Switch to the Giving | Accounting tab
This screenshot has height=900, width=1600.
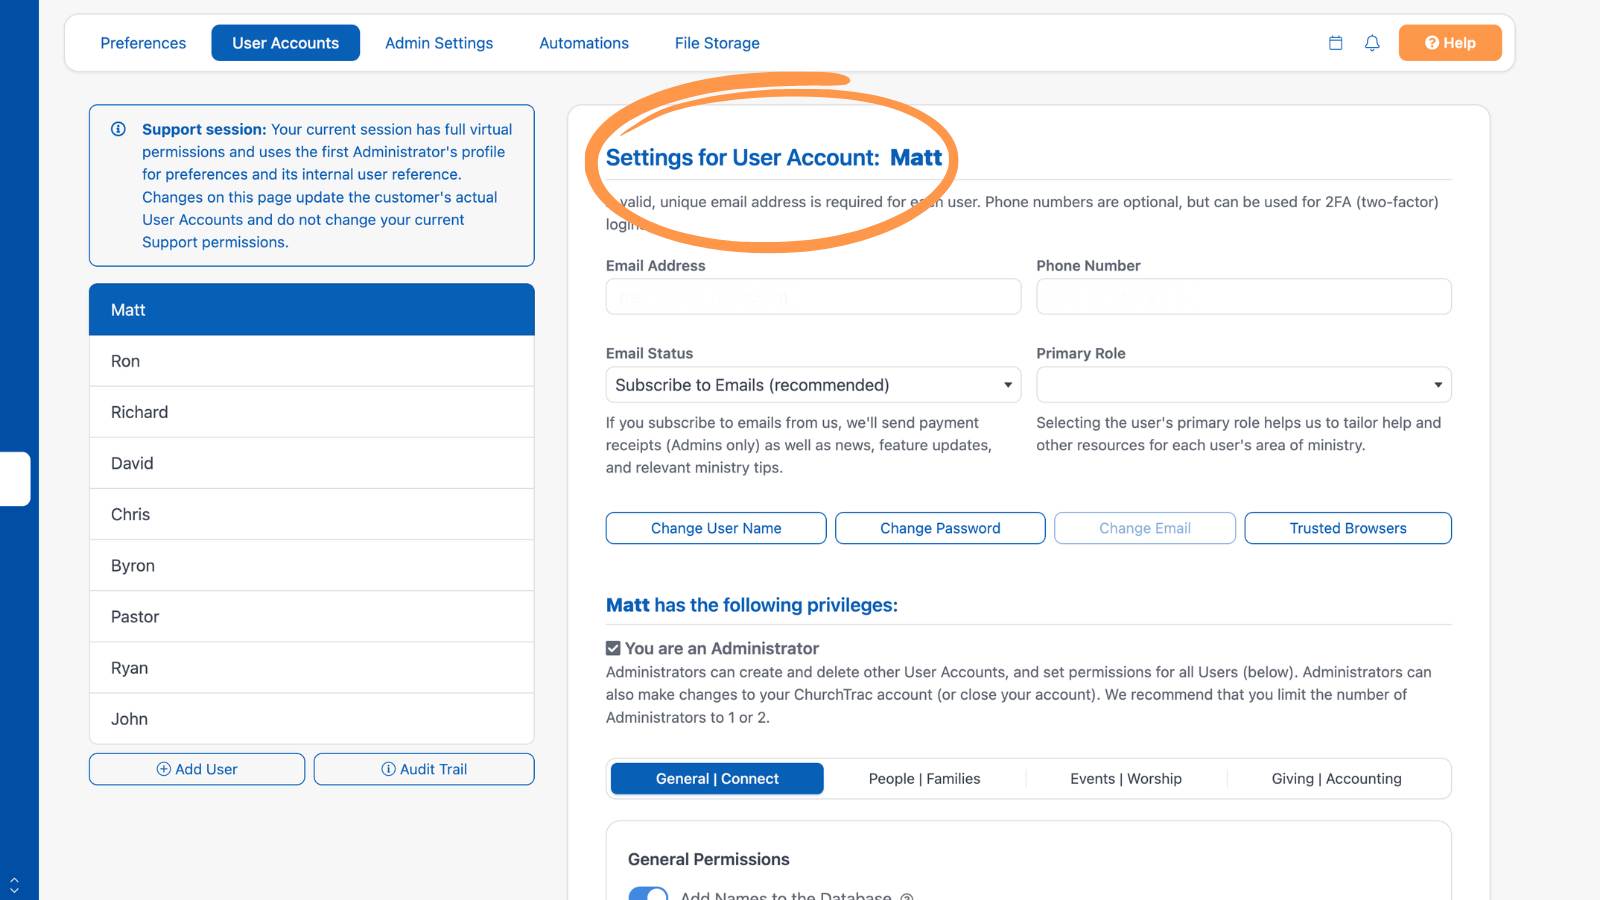click(1337, 779)
